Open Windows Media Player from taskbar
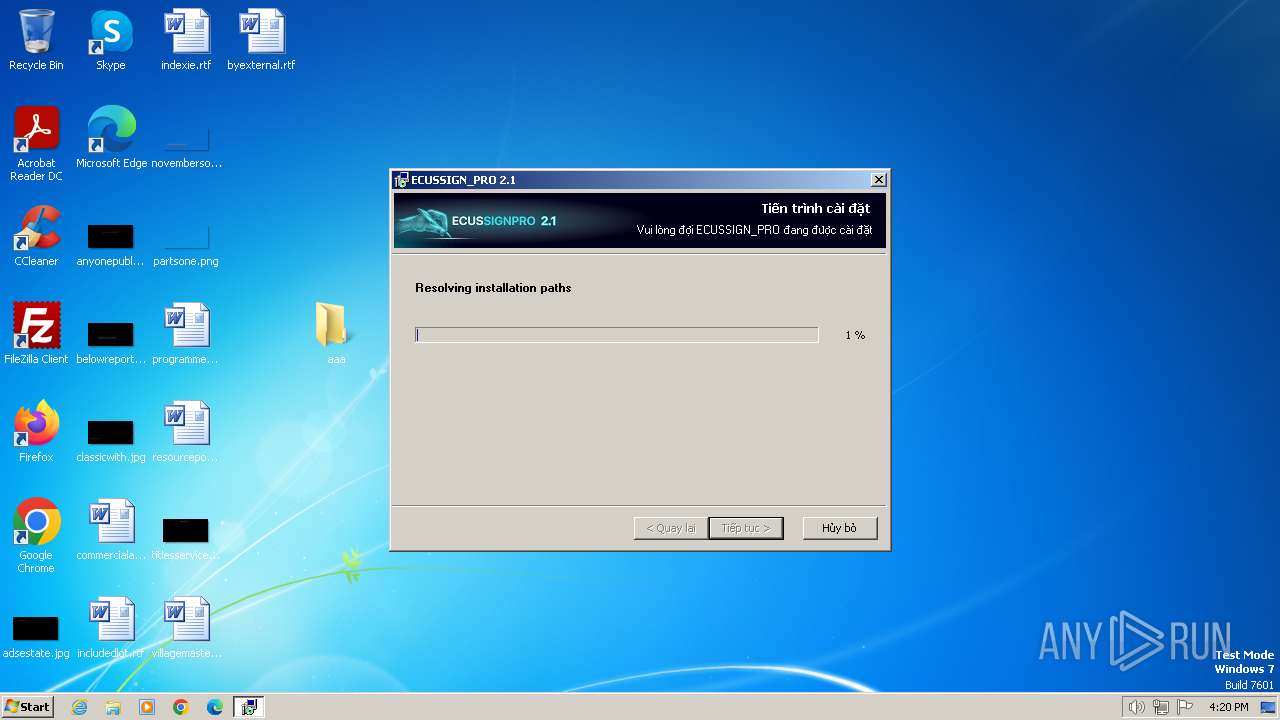Viewport: 1280px width, 720px height. [147, 707]
